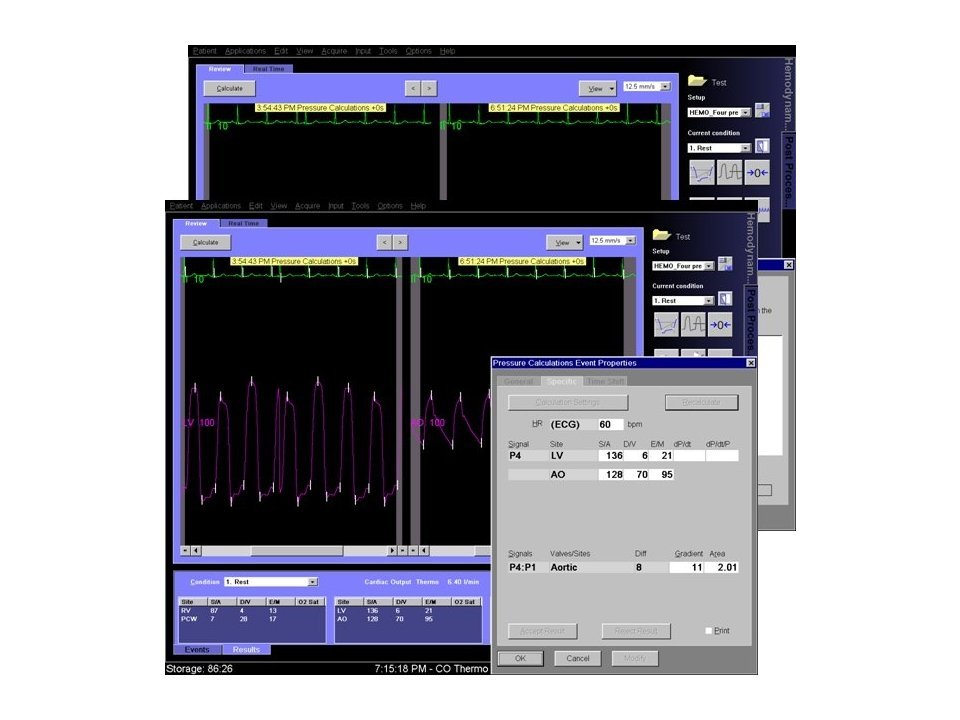Click the setup configuration icon beside HEMO dropdown
The width and height of the screenshot is (960, 720).
(x=726, y=266)
